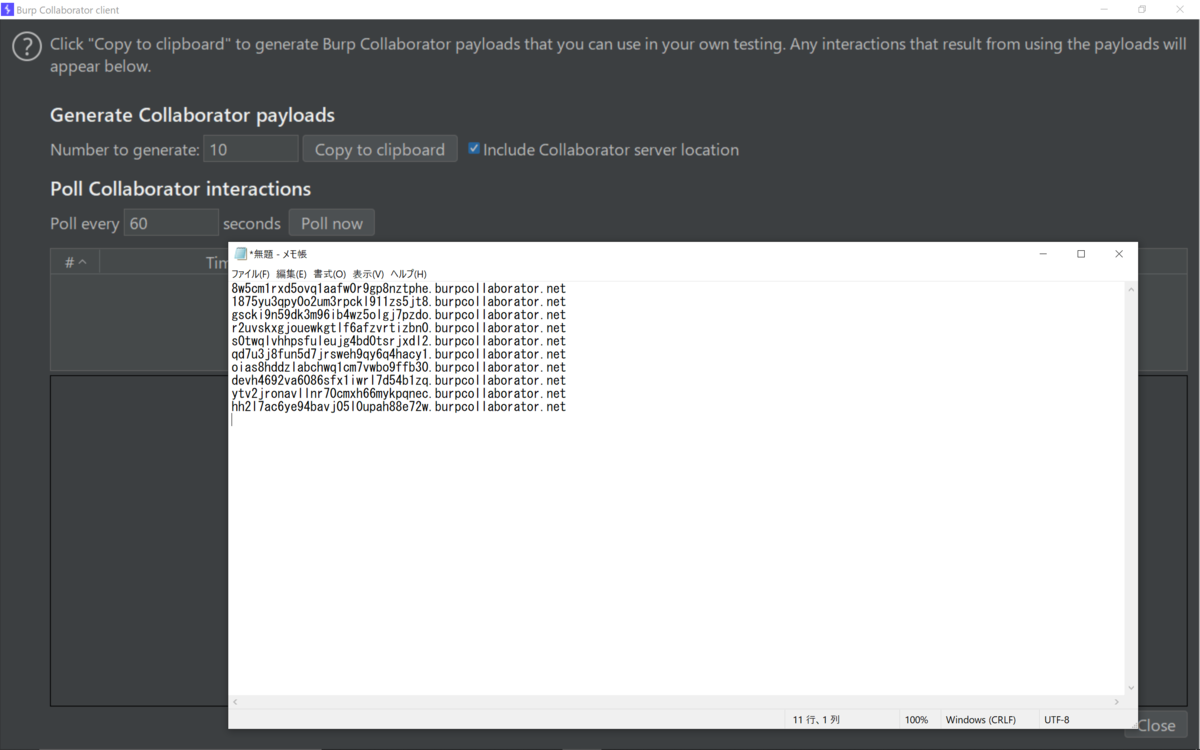Click the Close button in Burp Collaborator
Screen dimensions: 1200x750
pos(1156,725)
